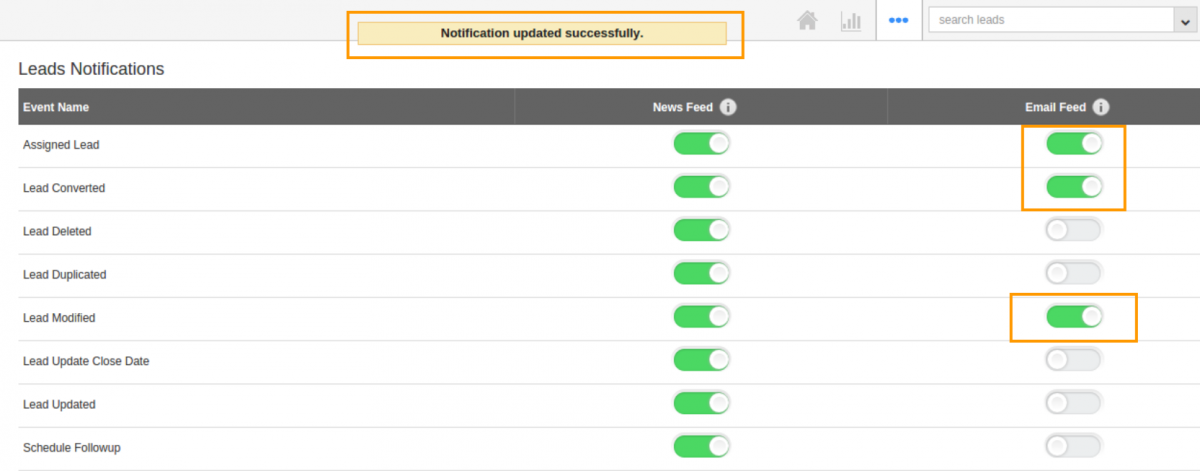Disable Lead Modified email feed toggle
The height and width of the screenshot is (471, 1200).
point(1074,317)
